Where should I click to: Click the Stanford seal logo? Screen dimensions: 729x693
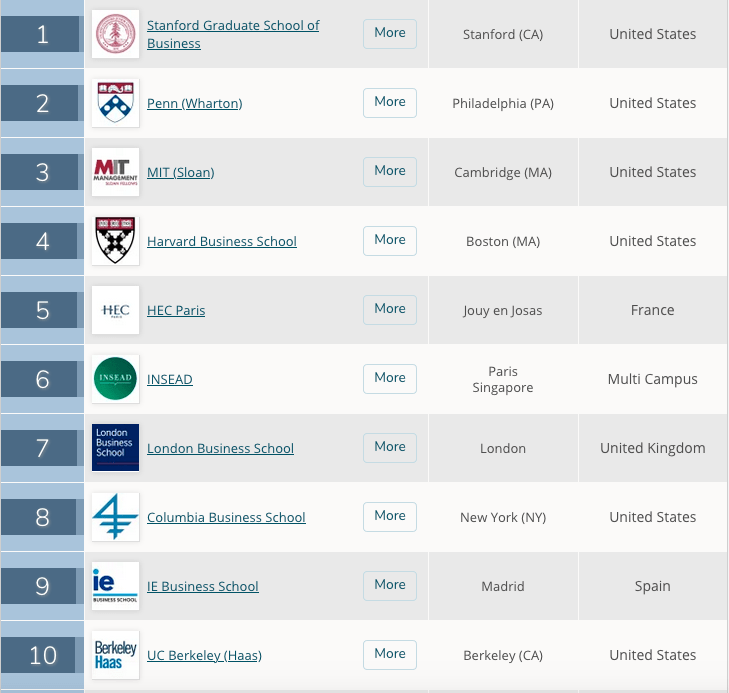[x=115, y=34]
